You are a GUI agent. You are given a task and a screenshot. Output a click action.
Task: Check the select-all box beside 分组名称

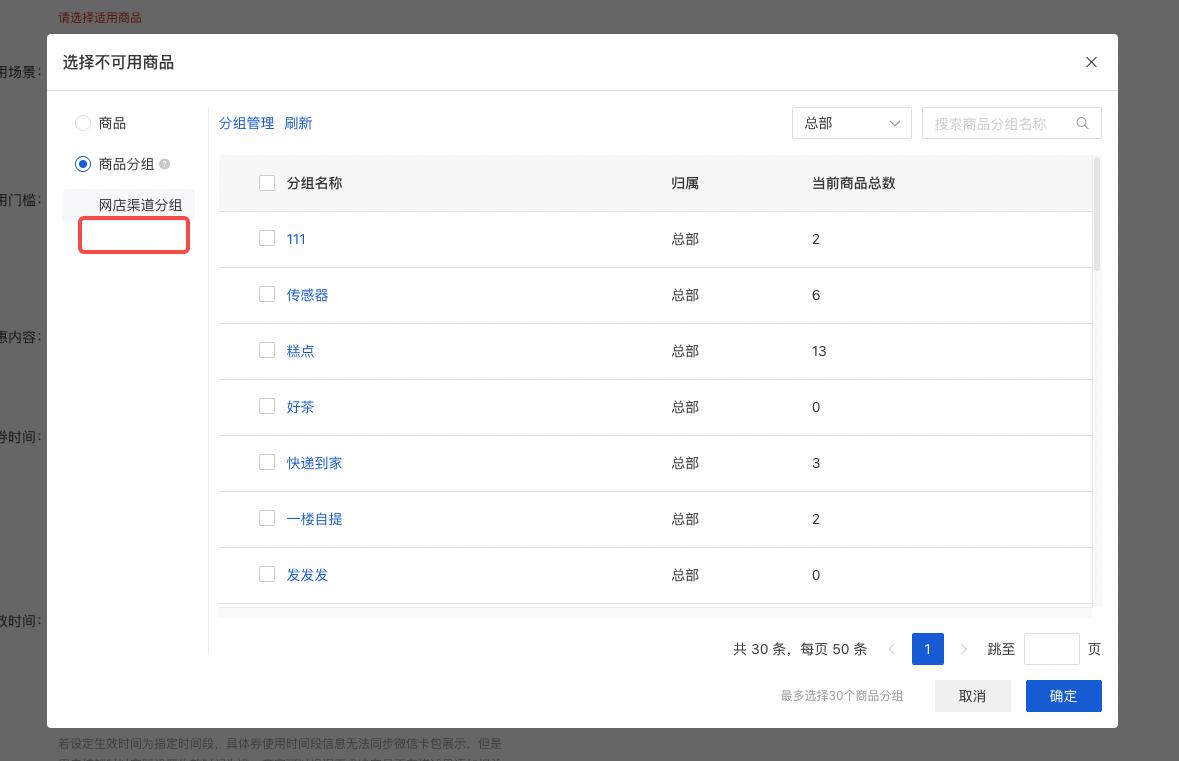[x=267, y=183]
